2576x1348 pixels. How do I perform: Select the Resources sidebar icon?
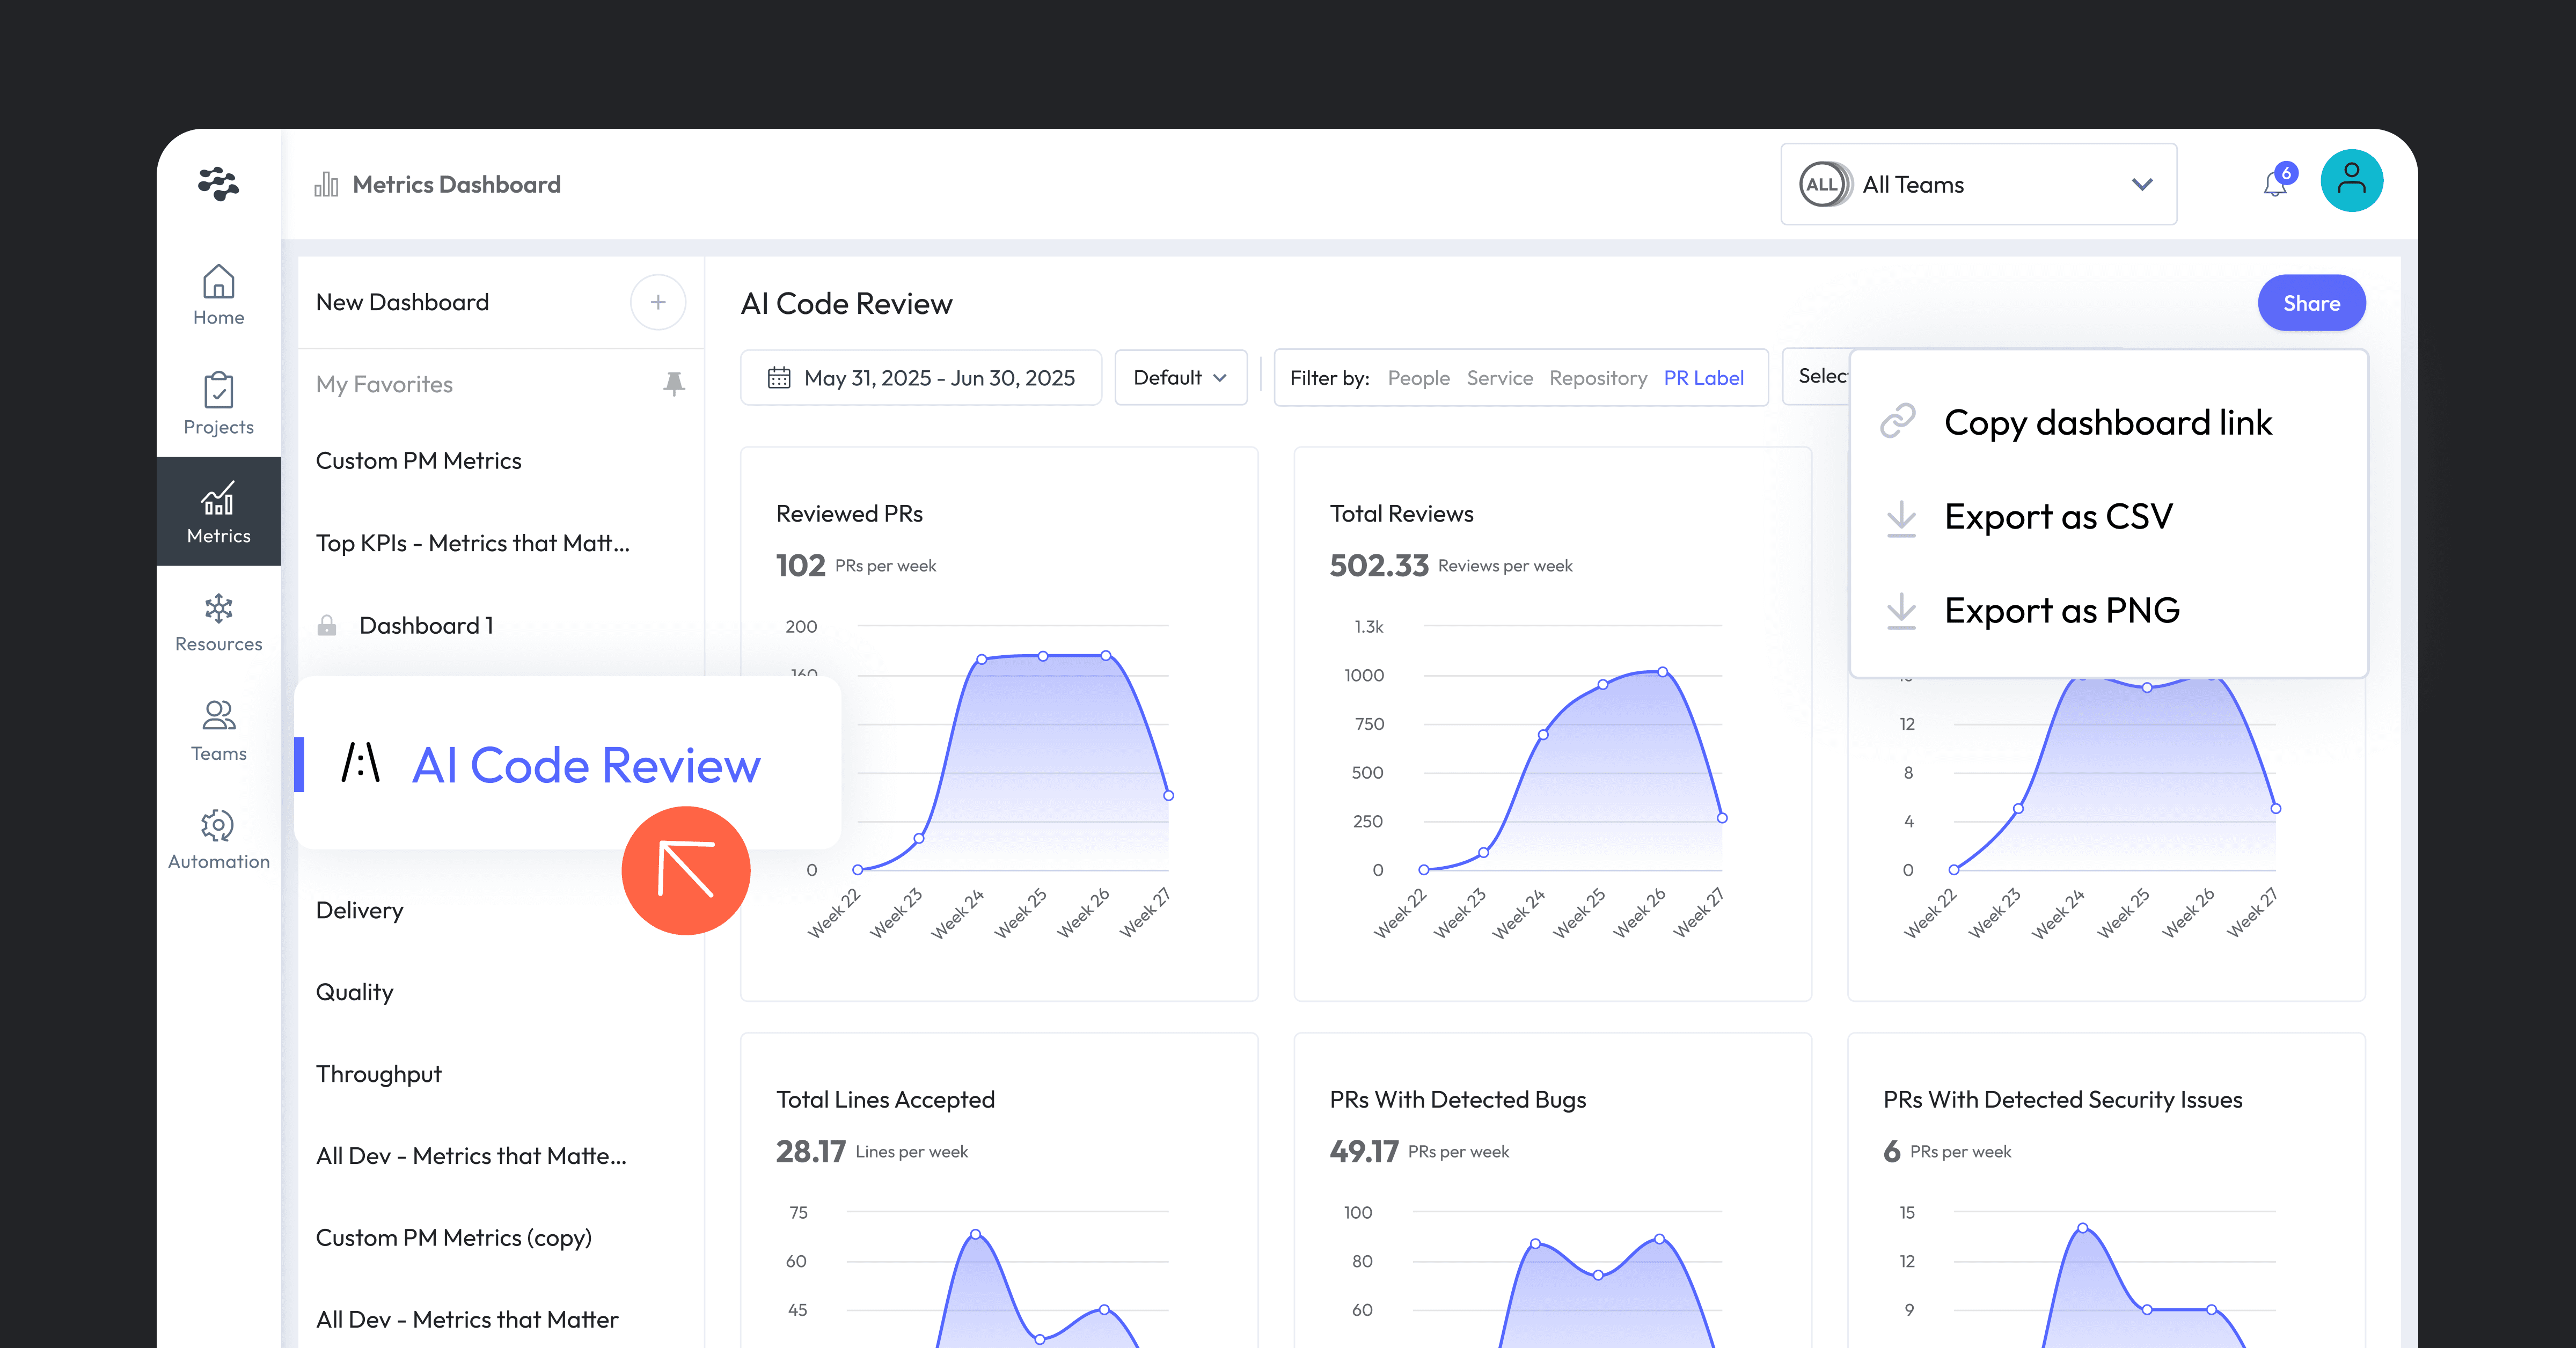pyautogui.click(x=218, y=621)
